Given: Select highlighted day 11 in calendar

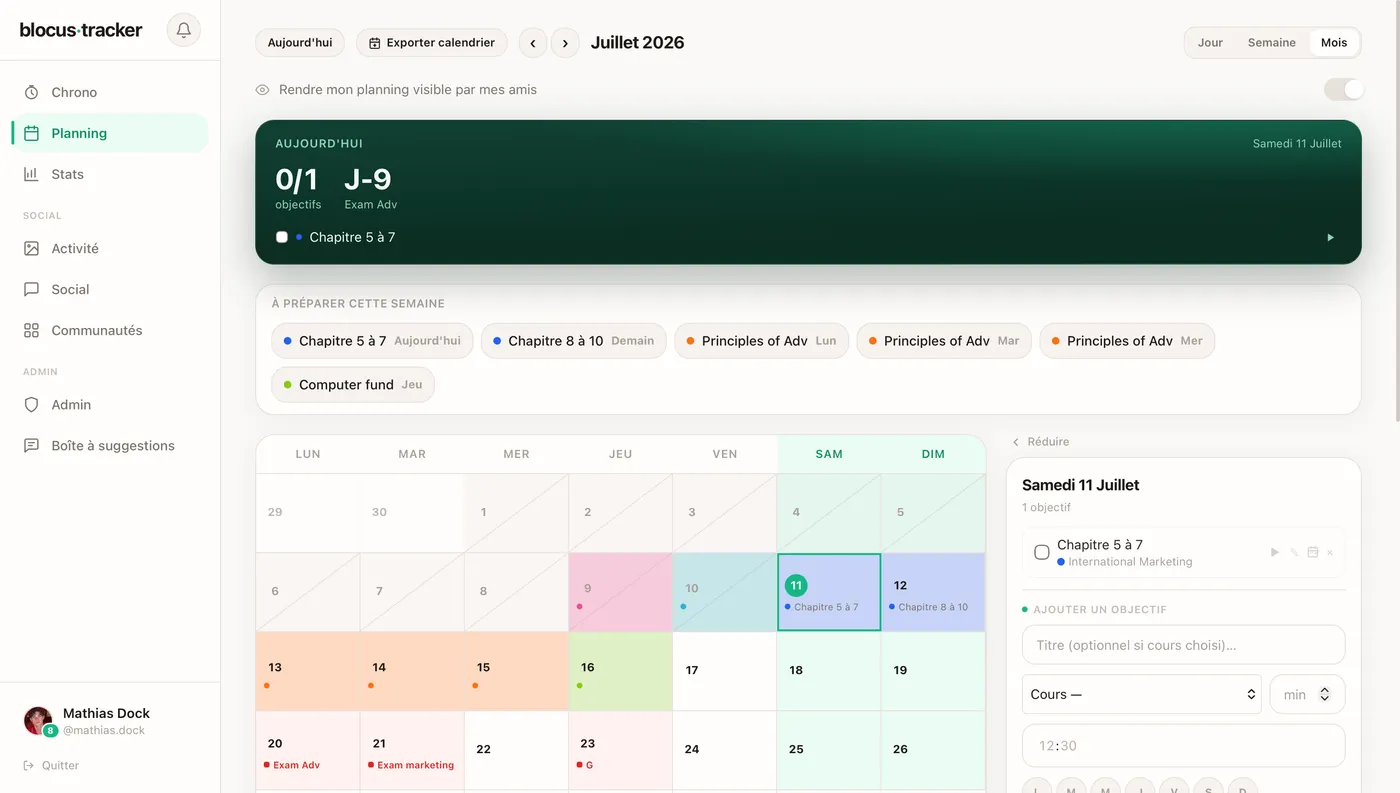Looking at the screenshot, I should (829, 592).
